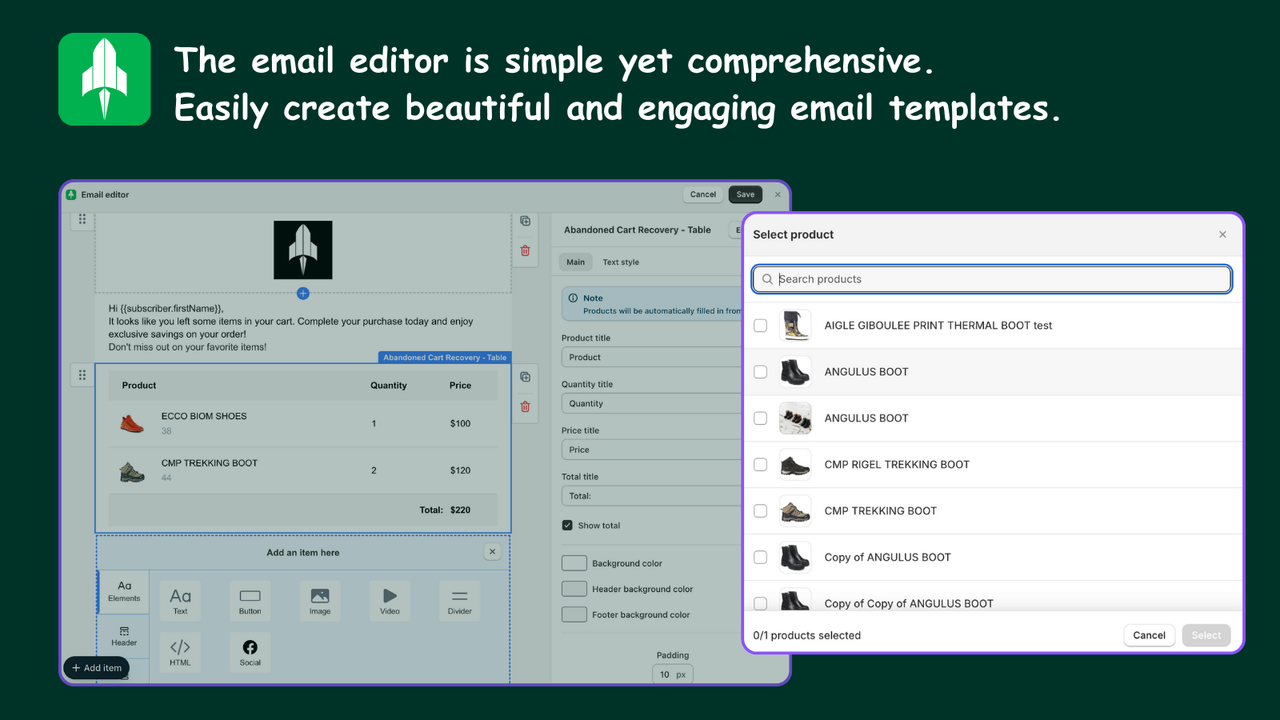Click the green rocket app logo in the banner

click(x=105, y=79)
